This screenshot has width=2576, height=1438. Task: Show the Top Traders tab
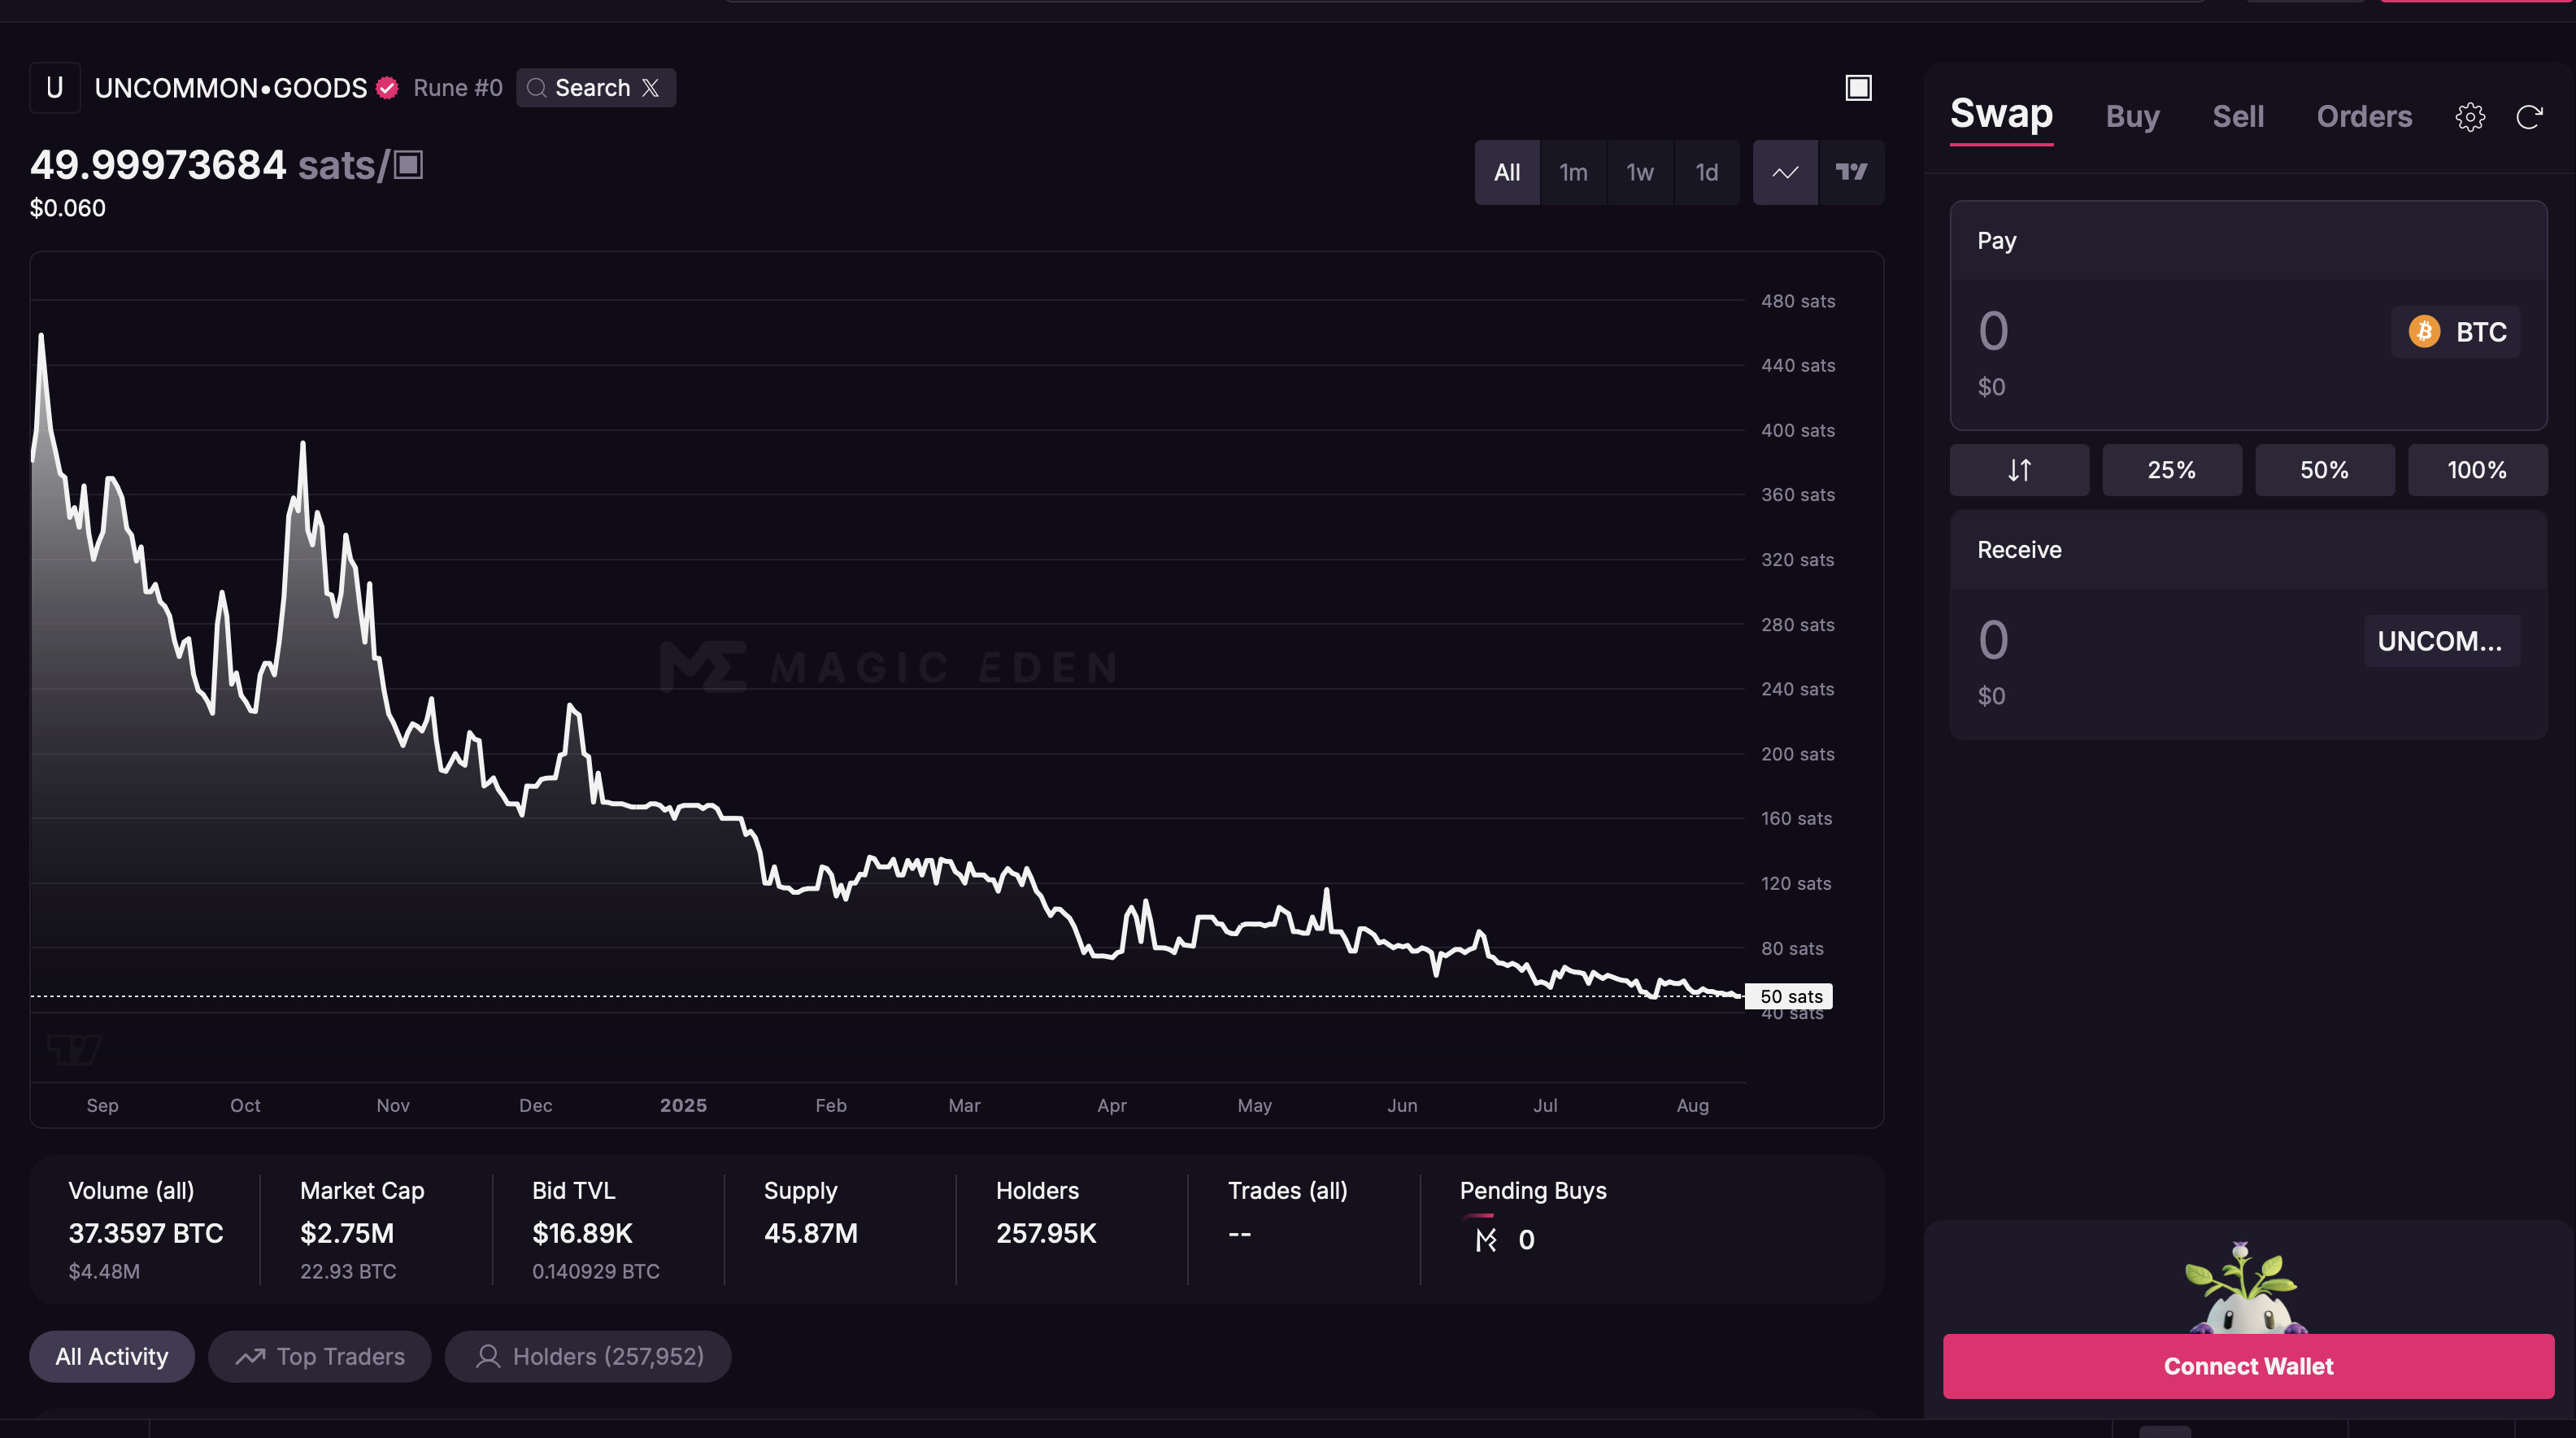point(320,1357)
